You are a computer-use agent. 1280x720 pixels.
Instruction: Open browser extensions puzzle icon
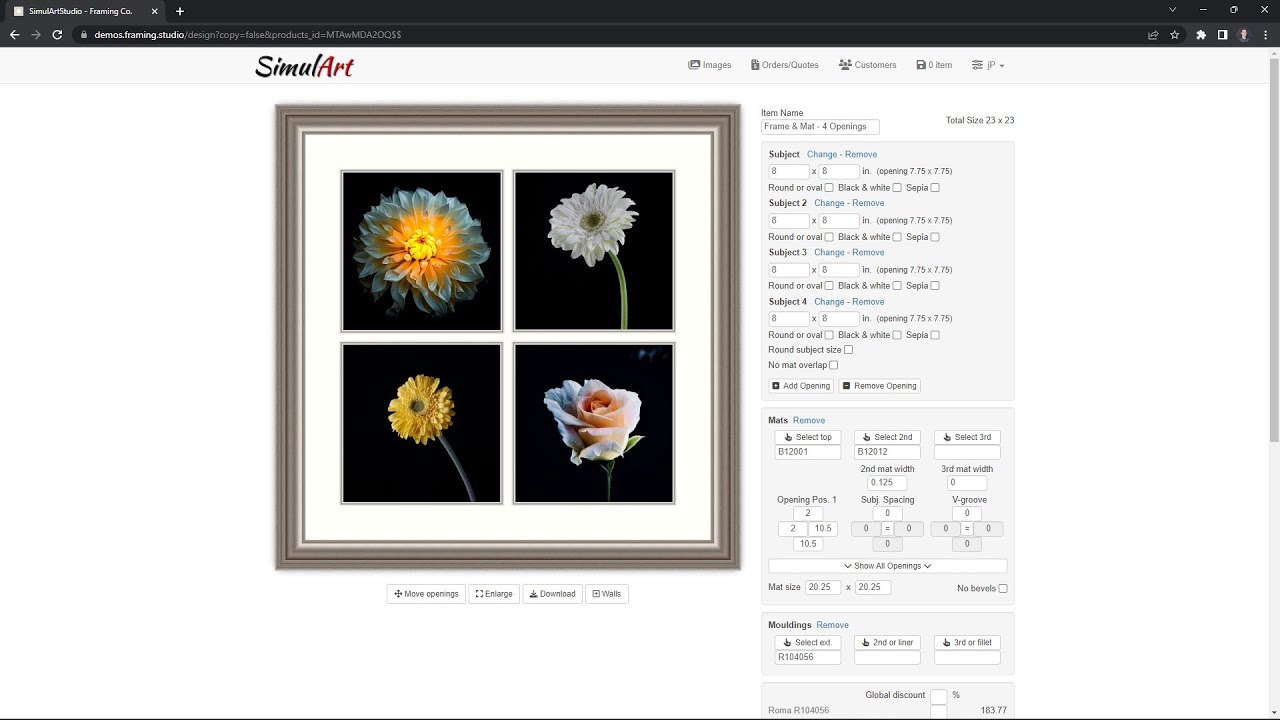pyautogui.click(x=1201, y=34)
